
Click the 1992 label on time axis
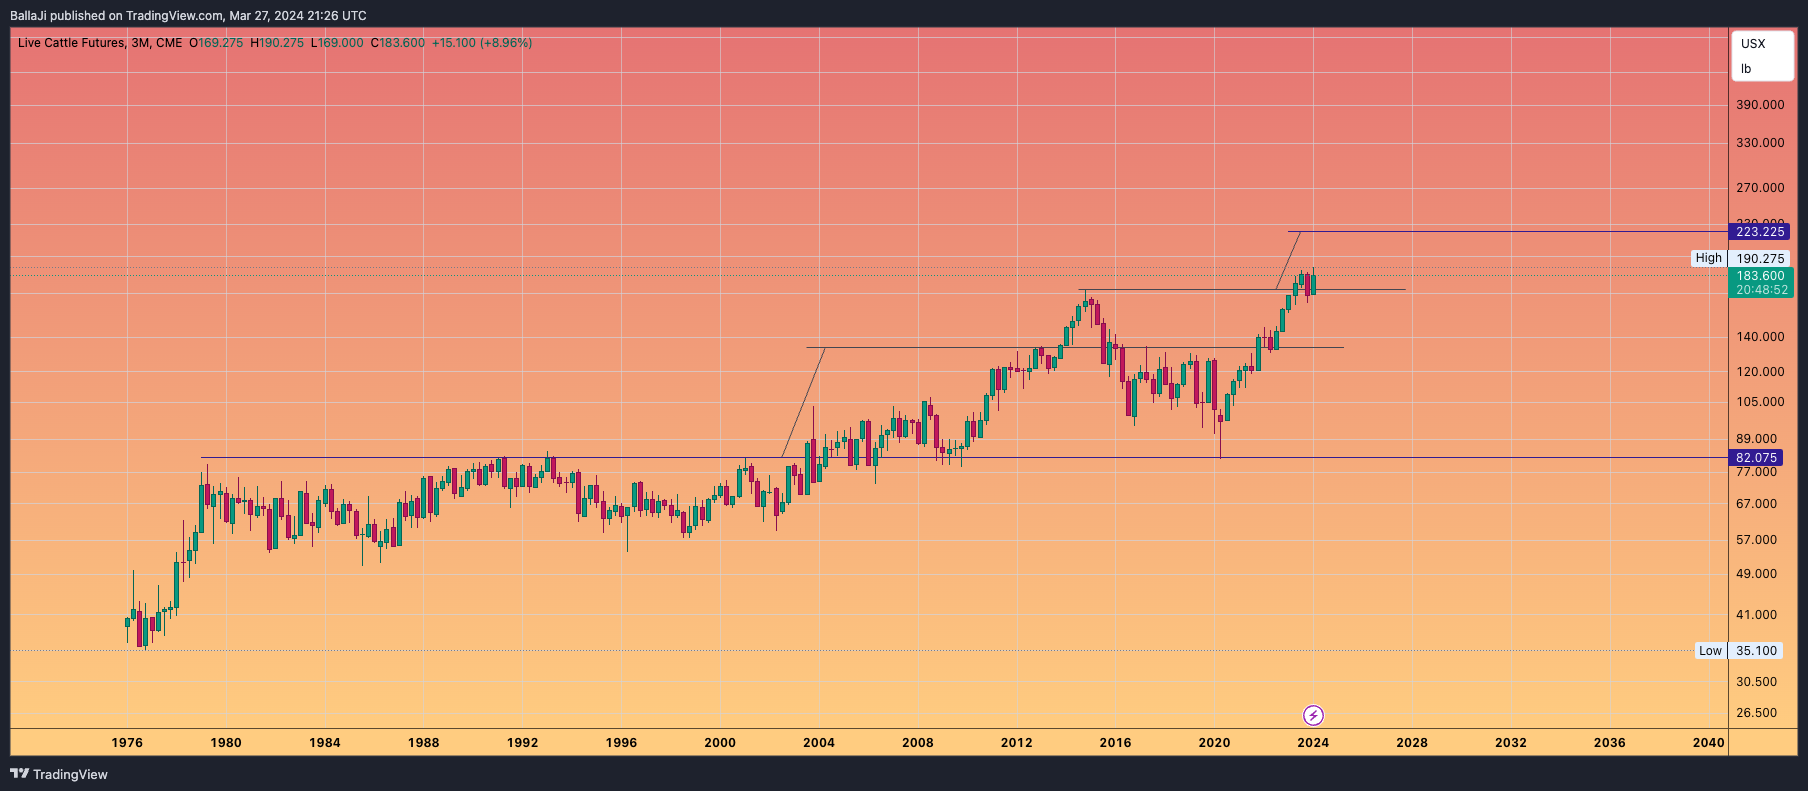coord(523,743)
